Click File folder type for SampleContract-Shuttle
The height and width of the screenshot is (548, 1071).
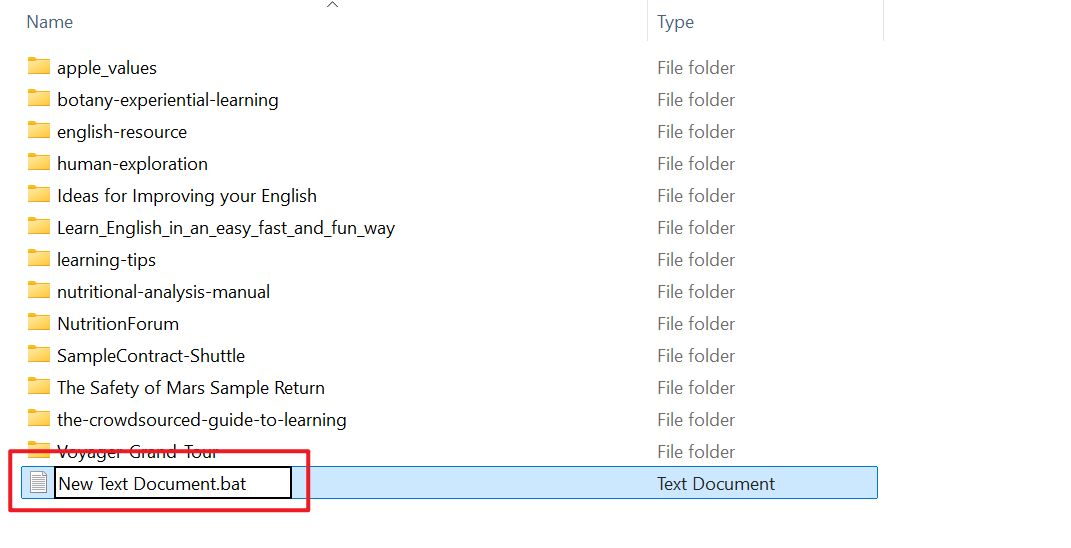click(x=696, y=356)
